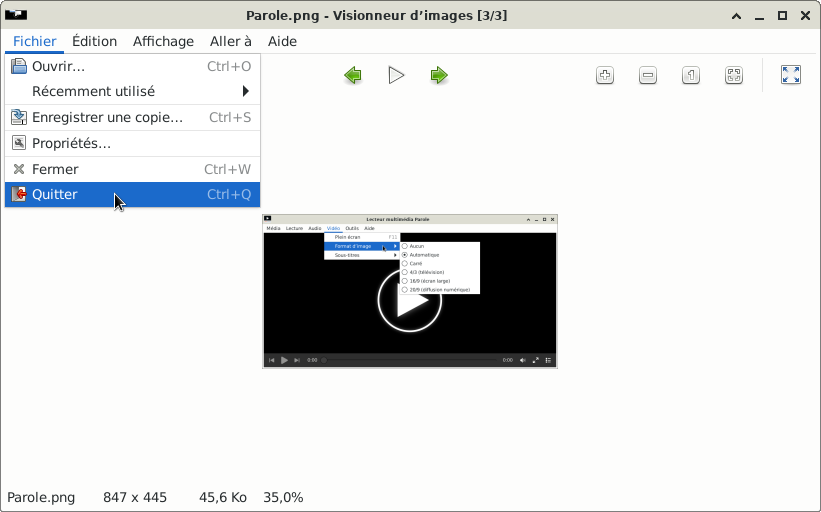
Task: Start the slideshow with the play icon
Action: (396, 75)
